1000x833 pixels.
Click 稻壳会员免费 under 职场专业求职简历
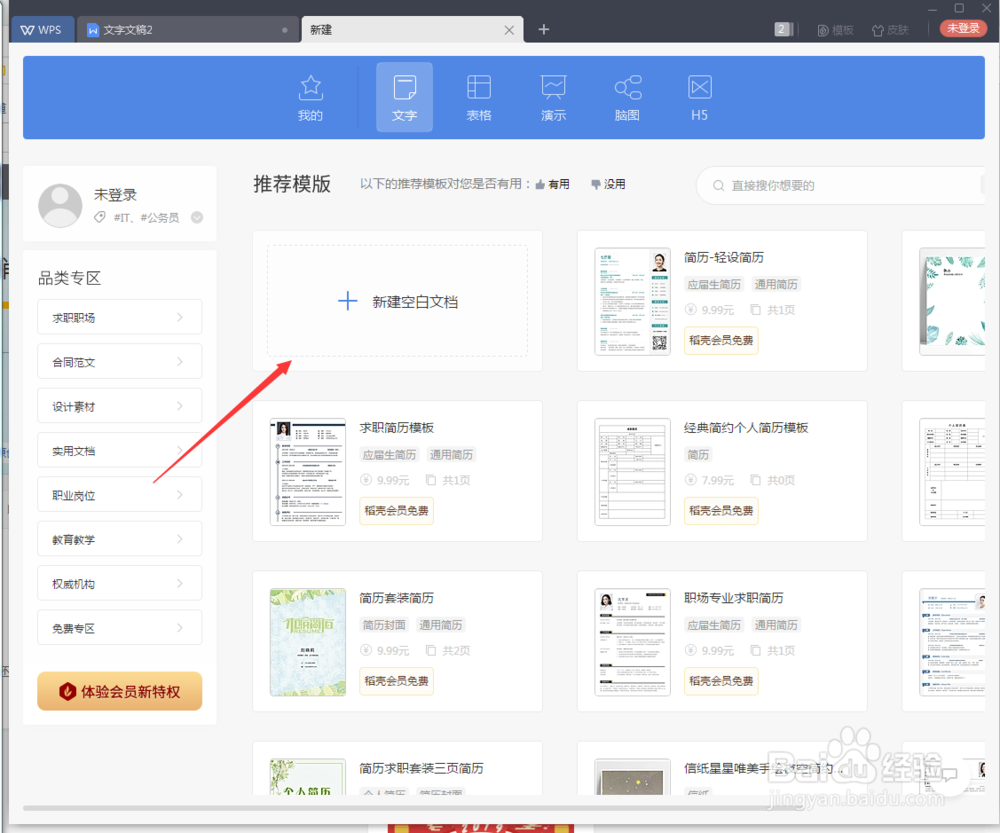721,681
